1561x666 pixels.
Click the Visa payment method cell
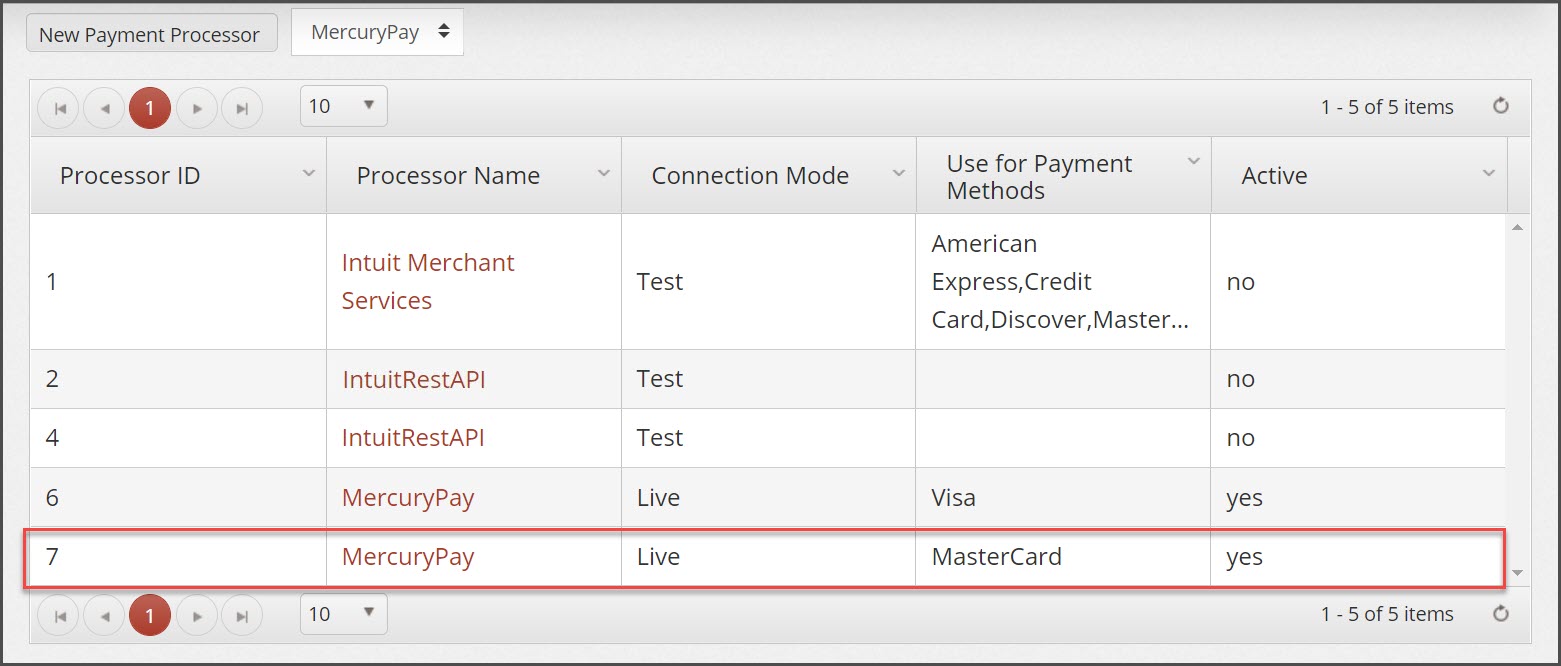[1063, 498]
